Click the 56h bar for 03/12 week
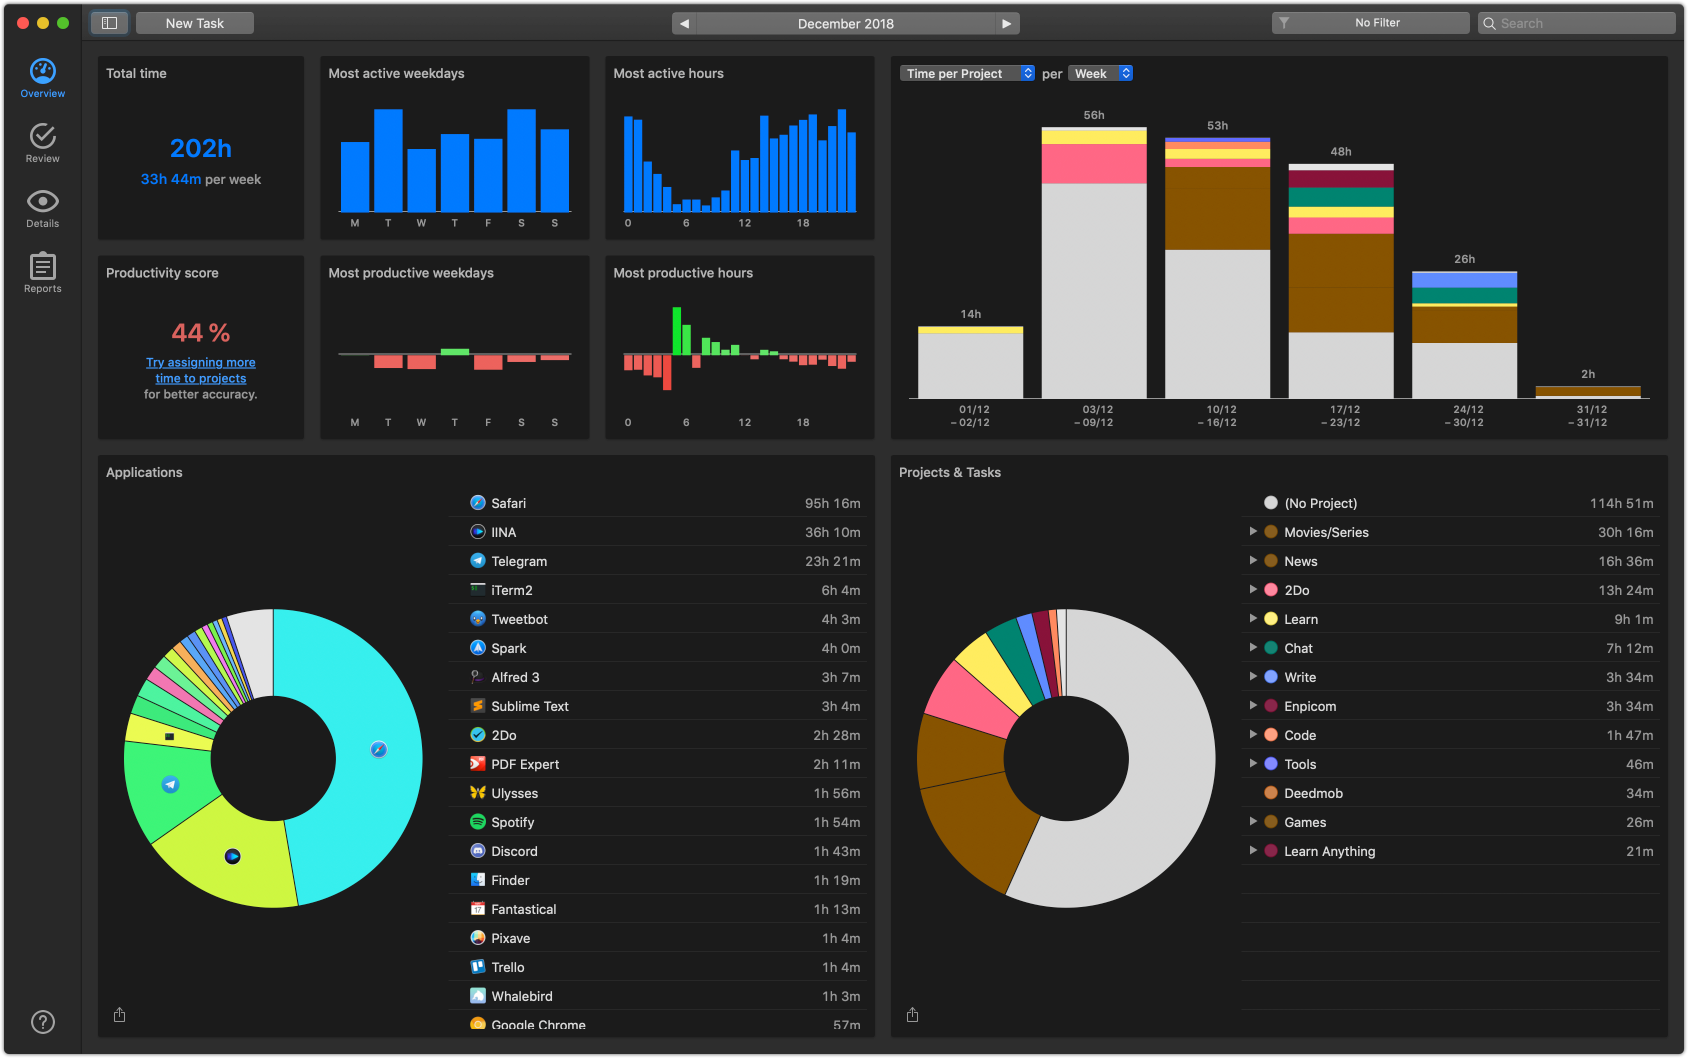The height and width of the screenshot is (1058, 1688). point(1094,262)
